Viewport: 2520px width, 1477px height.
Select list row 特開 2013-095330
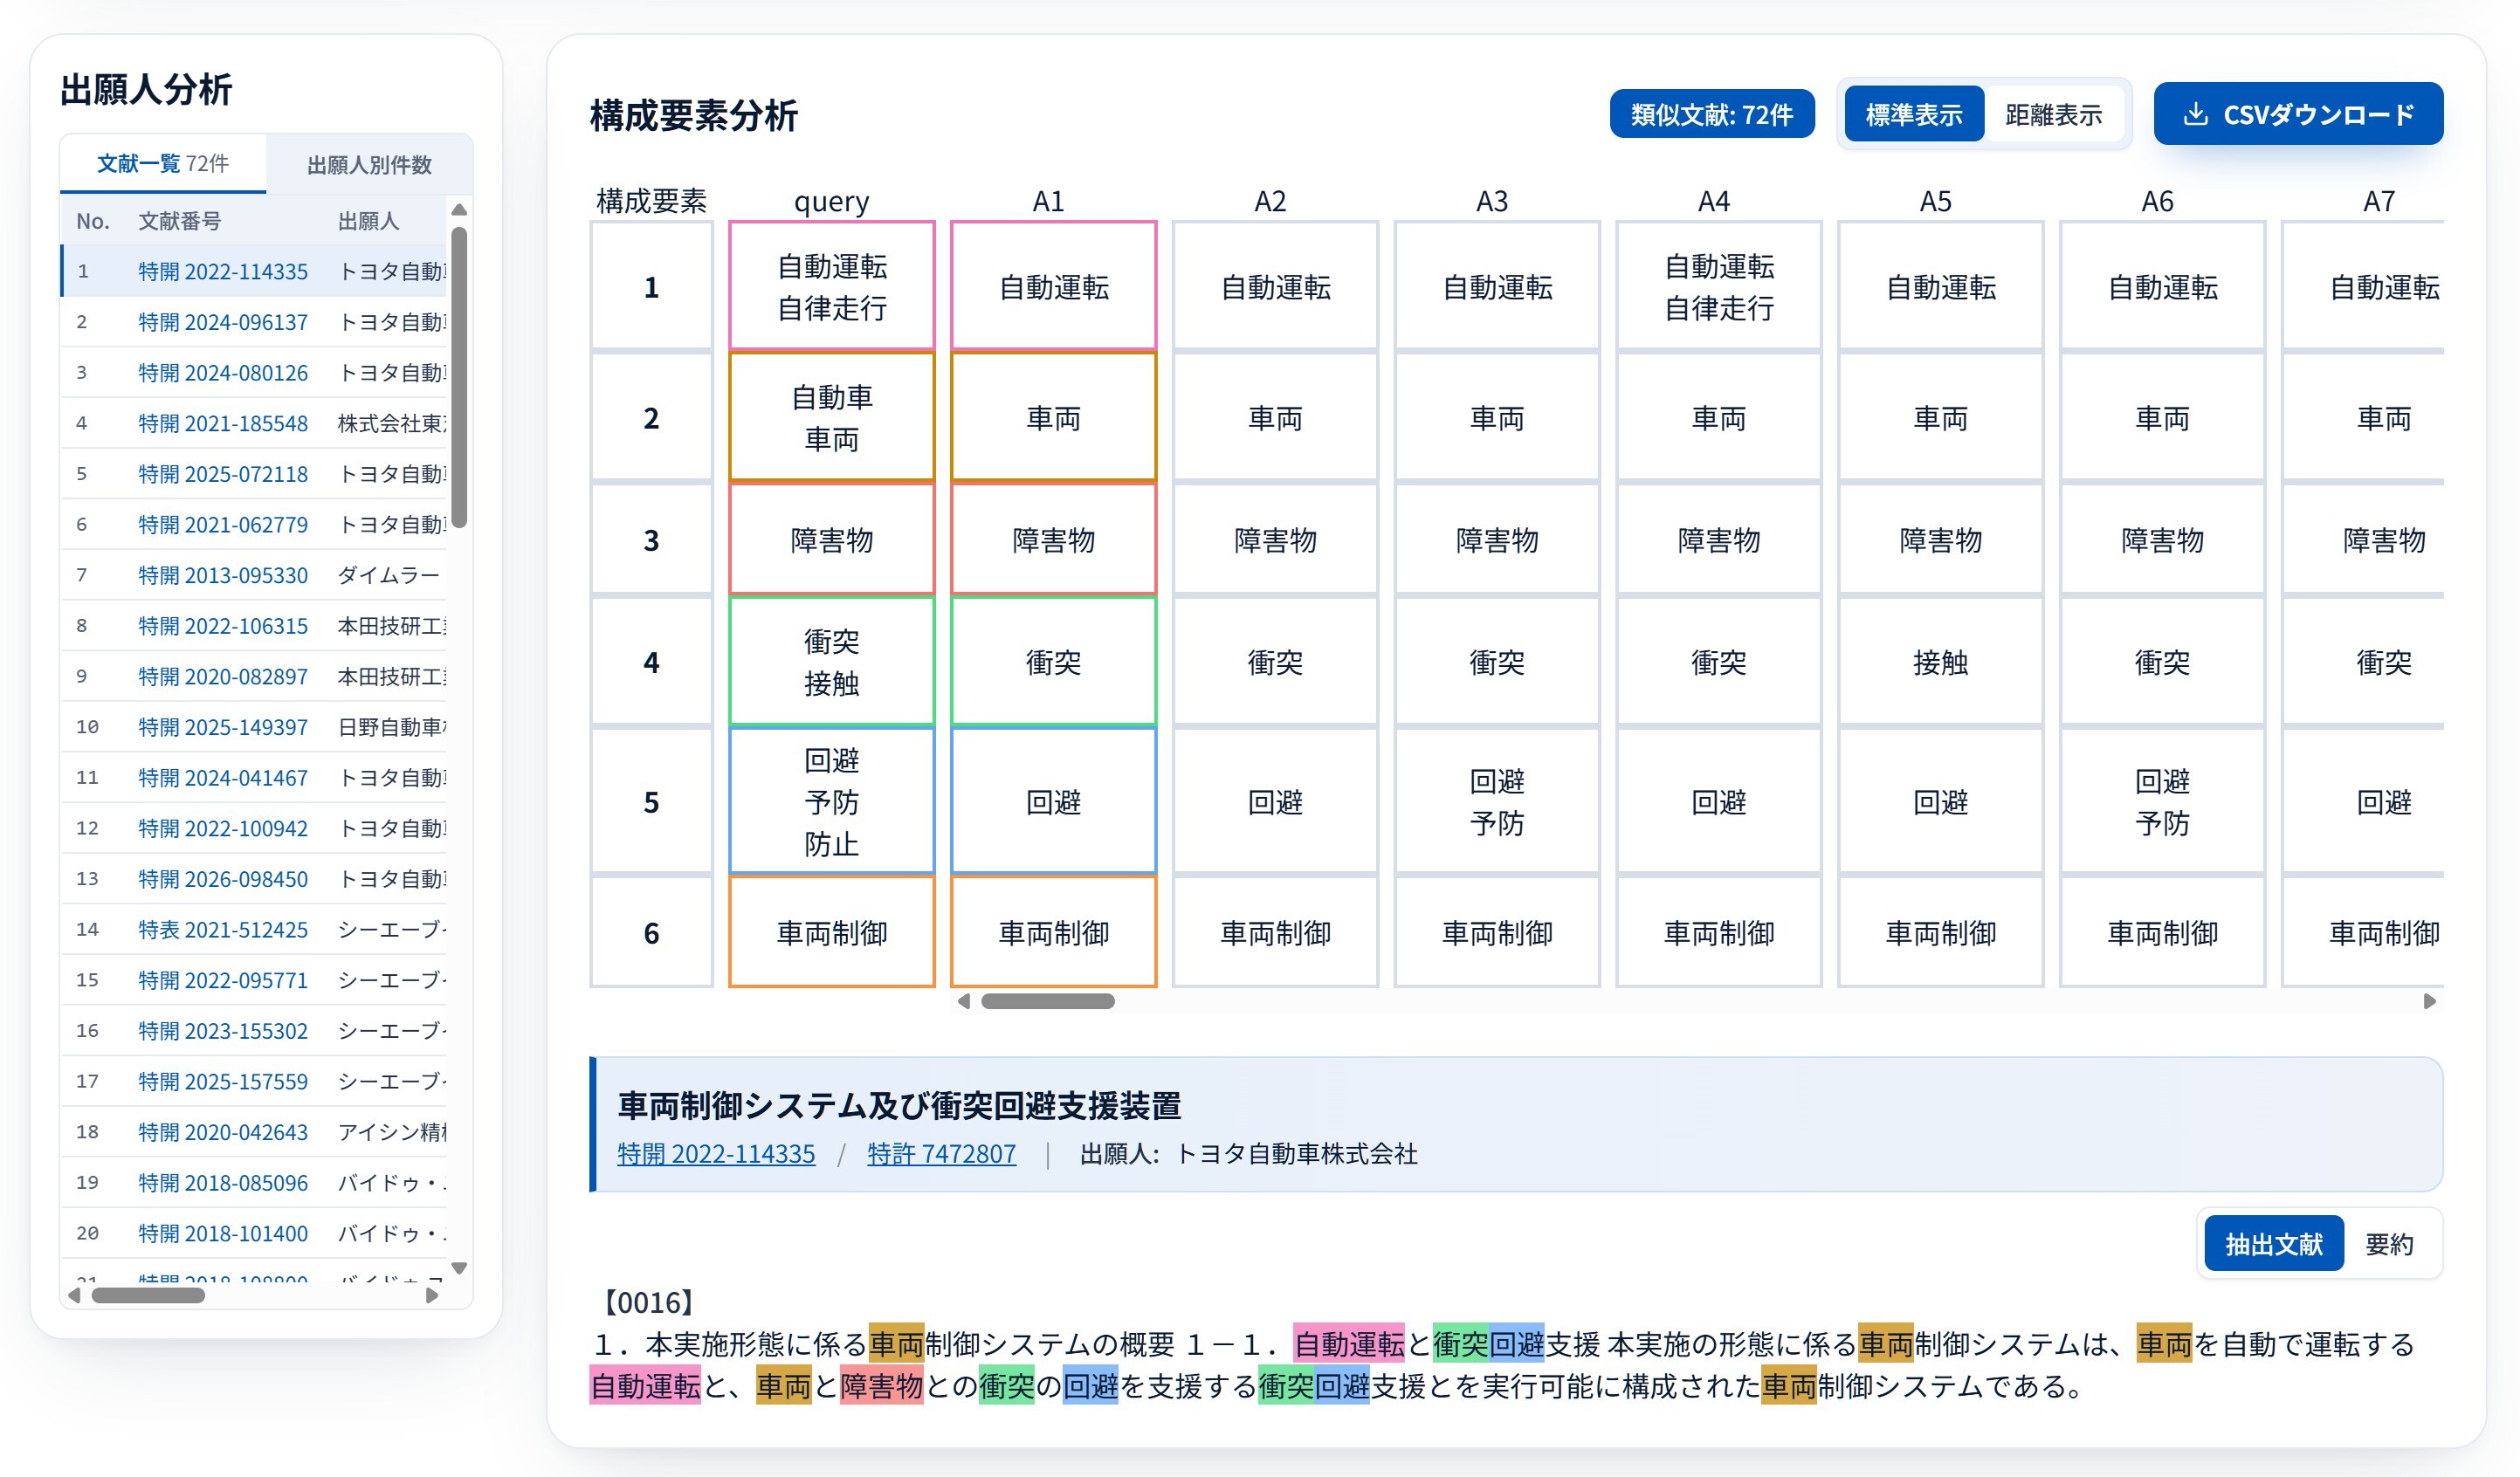254,575
